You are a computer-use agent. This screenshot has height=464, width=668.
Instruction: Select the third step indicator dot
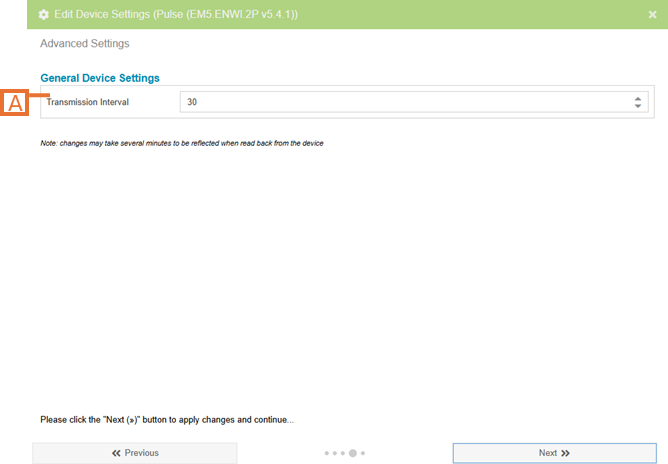point(342,453)
